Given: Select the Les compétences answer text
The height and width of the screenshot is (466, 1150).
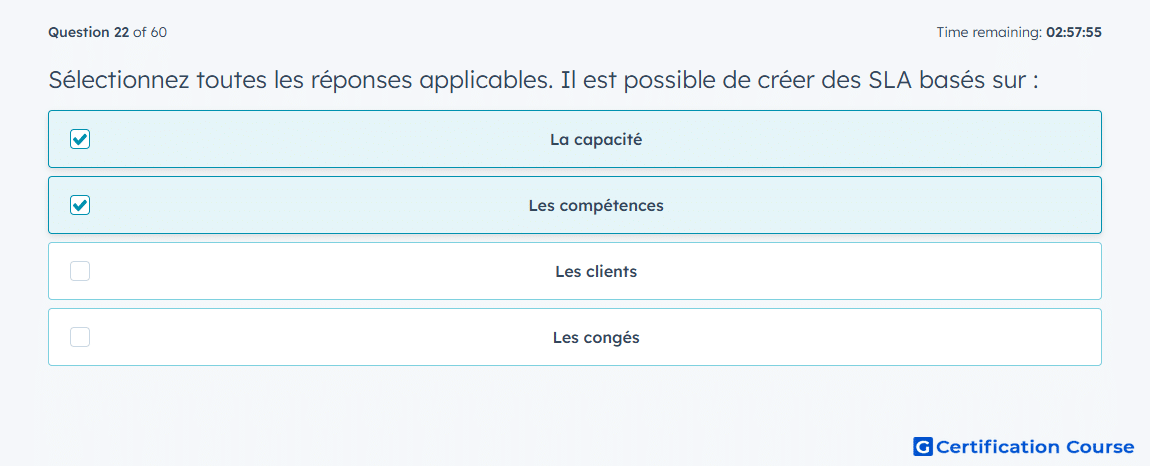Looking at the screenshot, I should point(596,205).
